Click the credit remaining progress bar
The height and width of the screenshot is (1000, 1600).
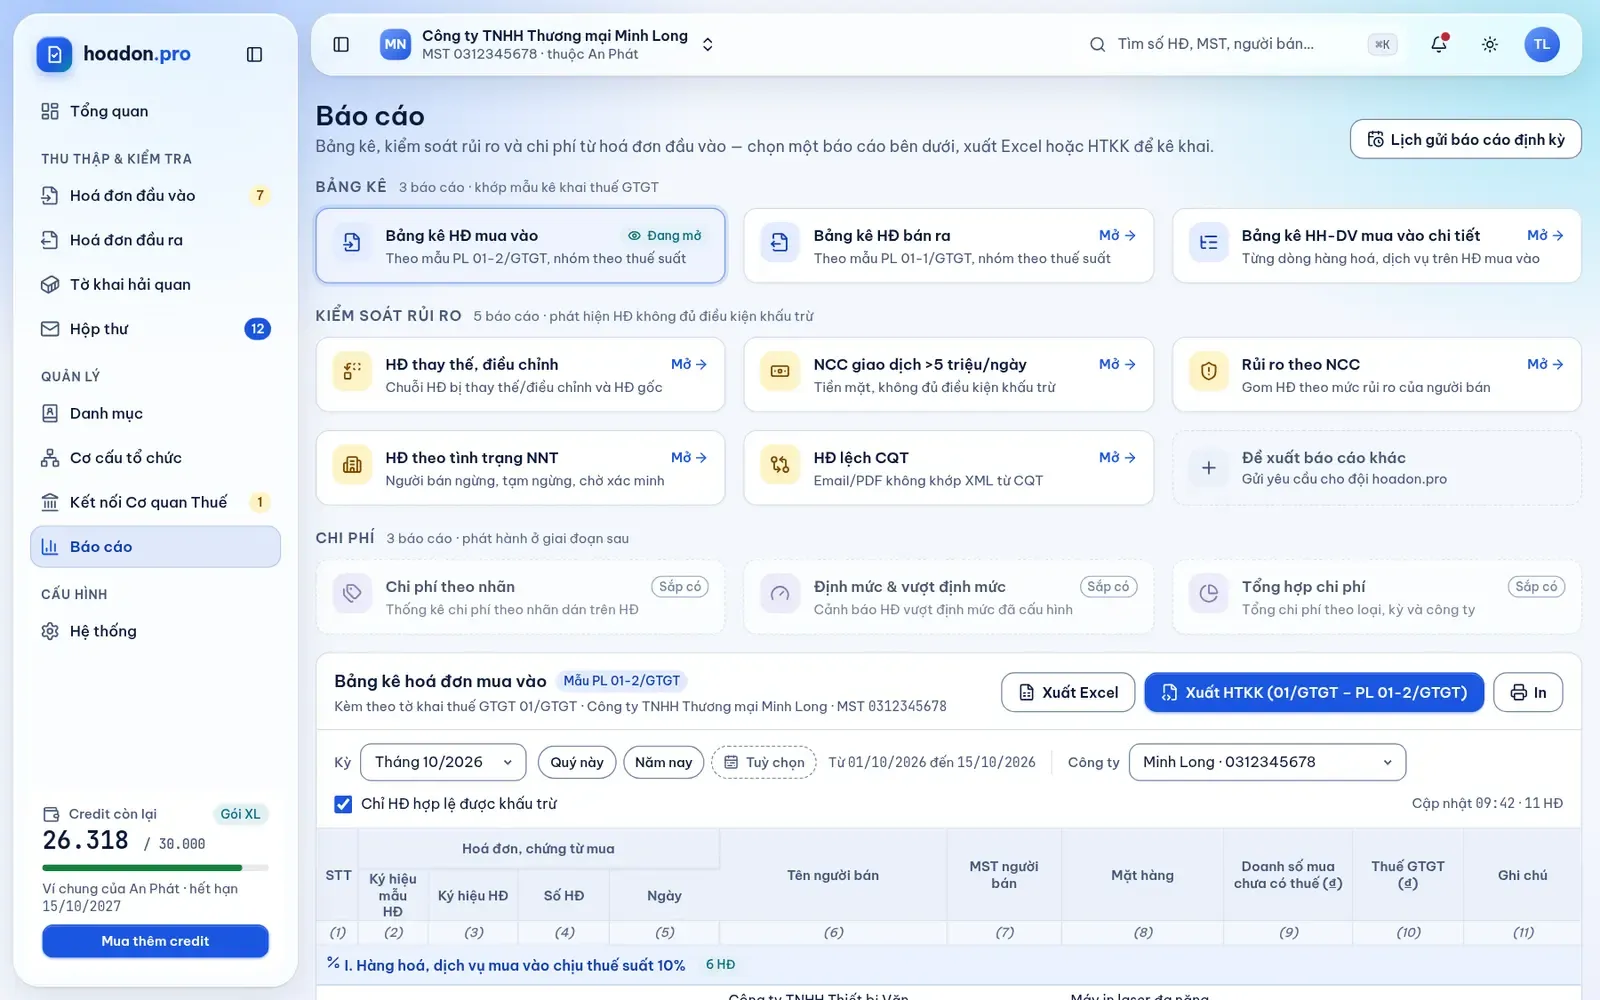coord(155,867)
